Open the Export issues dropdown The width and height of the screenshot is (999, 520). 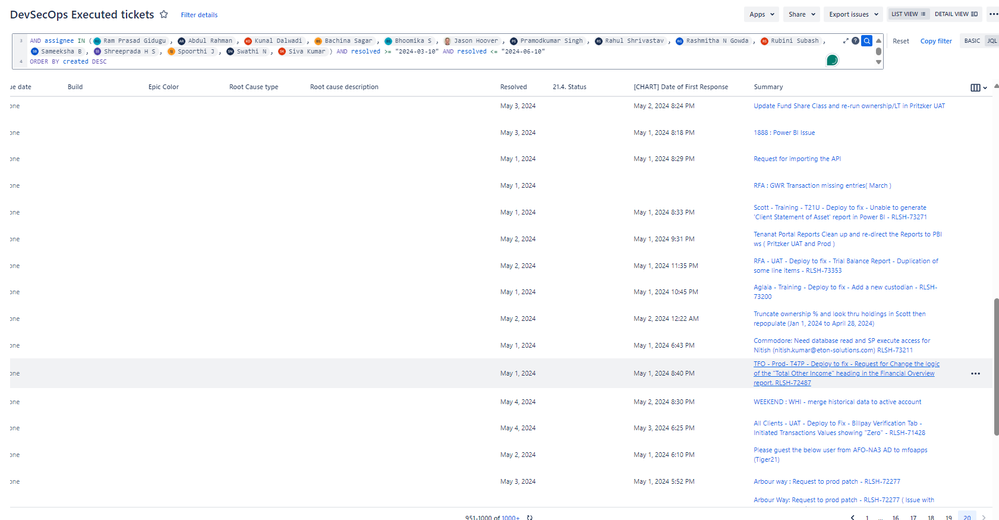pos(854,14)
